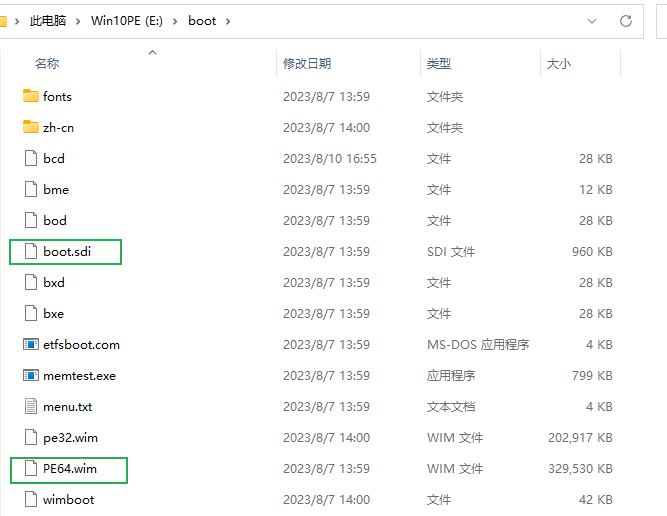The image size is (667, 516).
Task: Select the PE64.wim file name
Action: [70, 469]
